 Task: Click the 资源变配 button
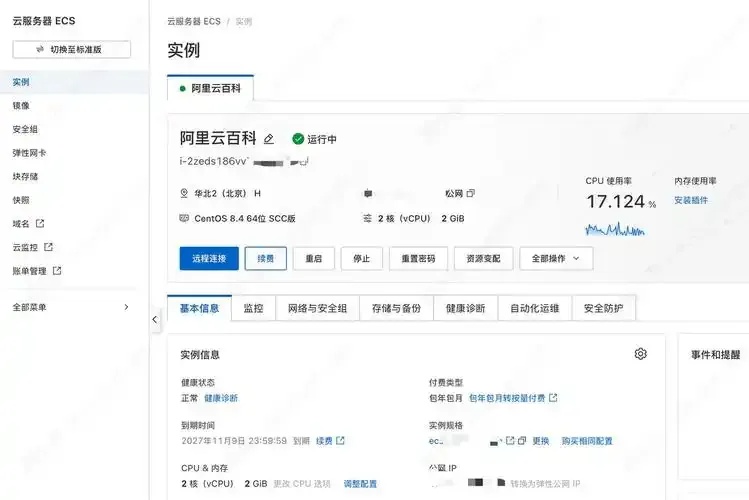click(x=483, y=258)
